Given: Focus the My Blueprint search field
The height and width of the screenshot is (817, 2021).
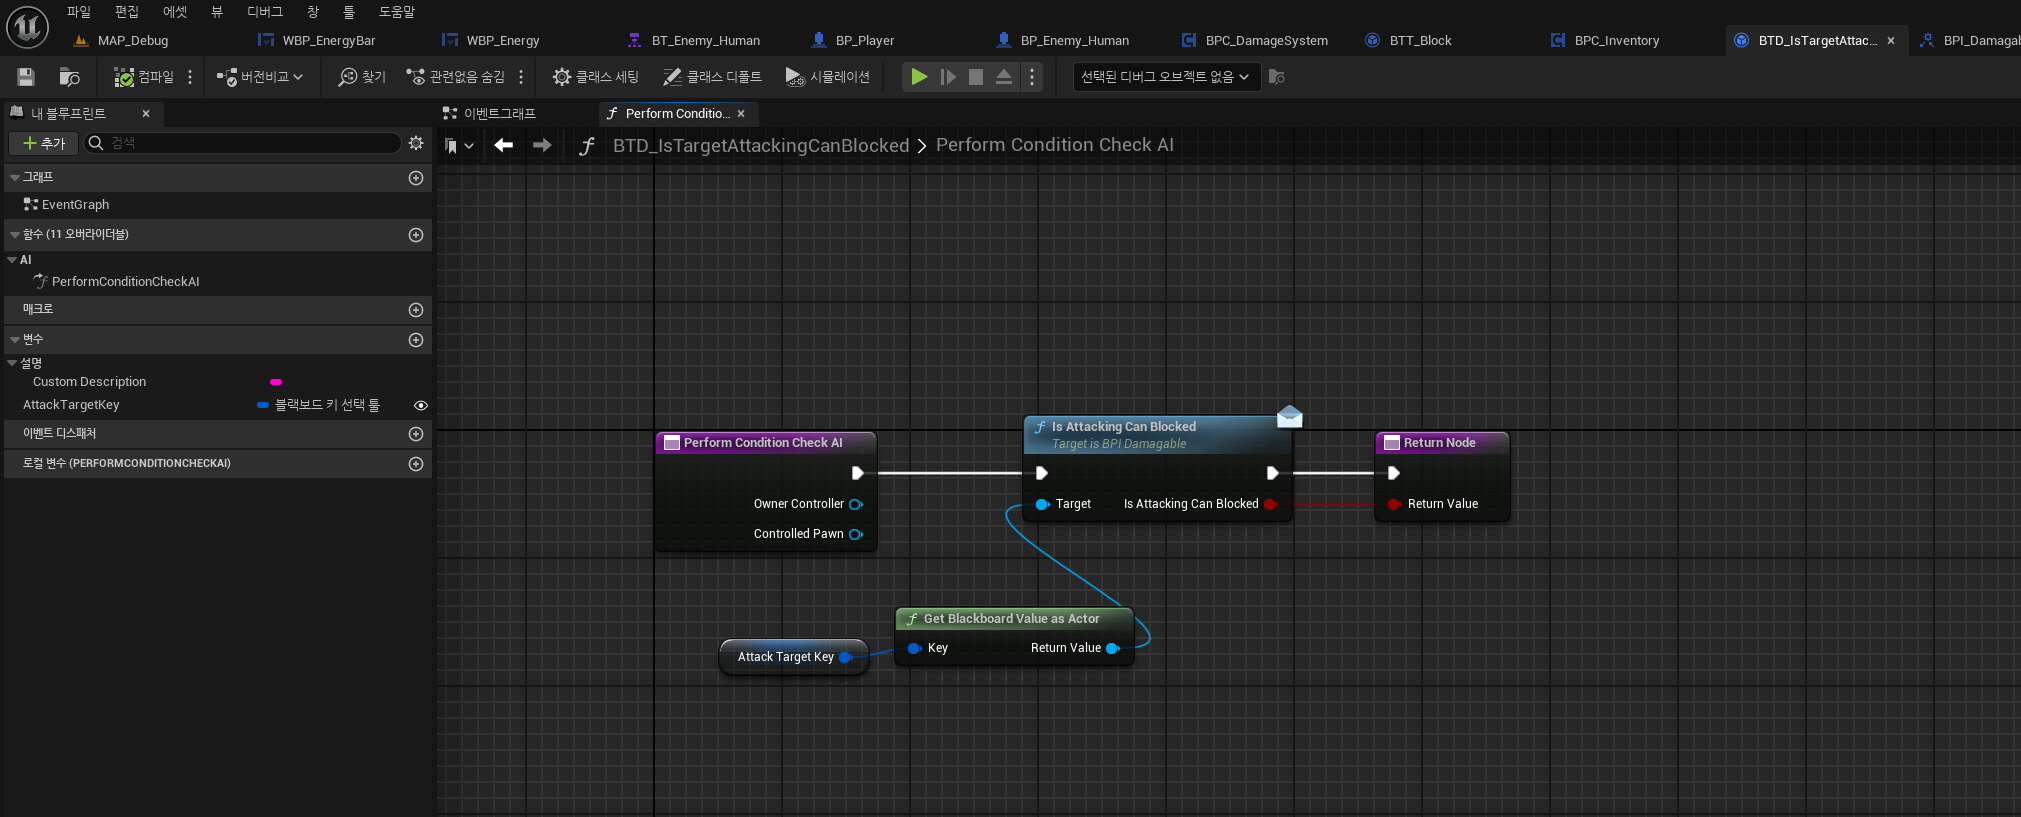Looking at the screenshot, I should (243, 143).
